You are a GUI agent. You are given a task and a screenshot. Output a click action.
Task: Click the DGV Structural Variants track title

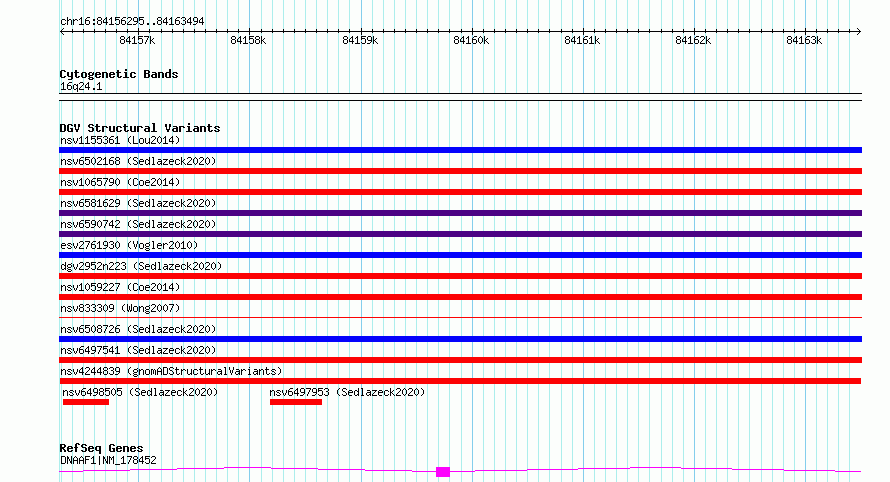pos(140,128)
